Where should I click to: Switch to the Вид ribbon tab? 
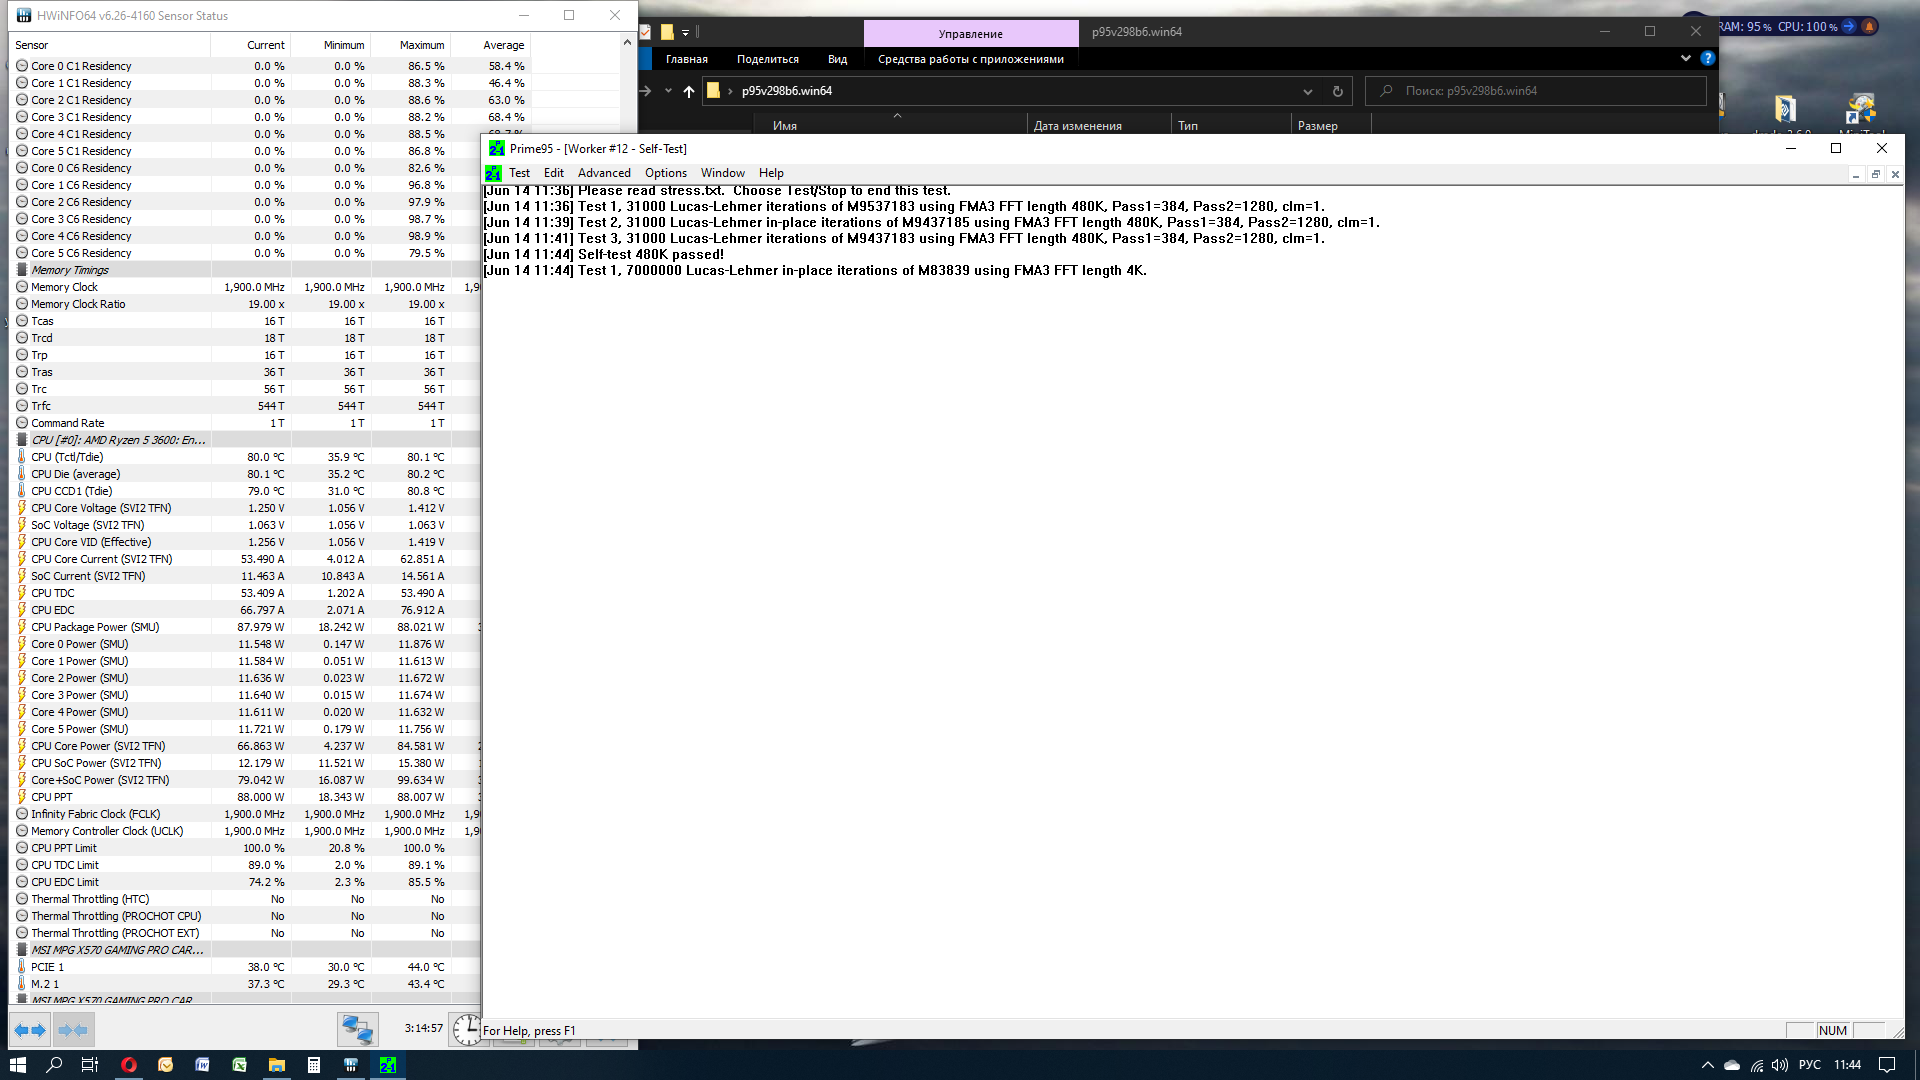tap(837, 59)
